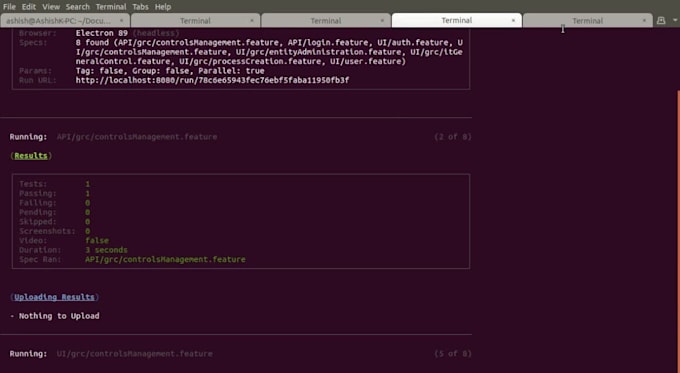Click the localhost run URL
The width and height of the screenshot is (680, 373).
(212, 80)
